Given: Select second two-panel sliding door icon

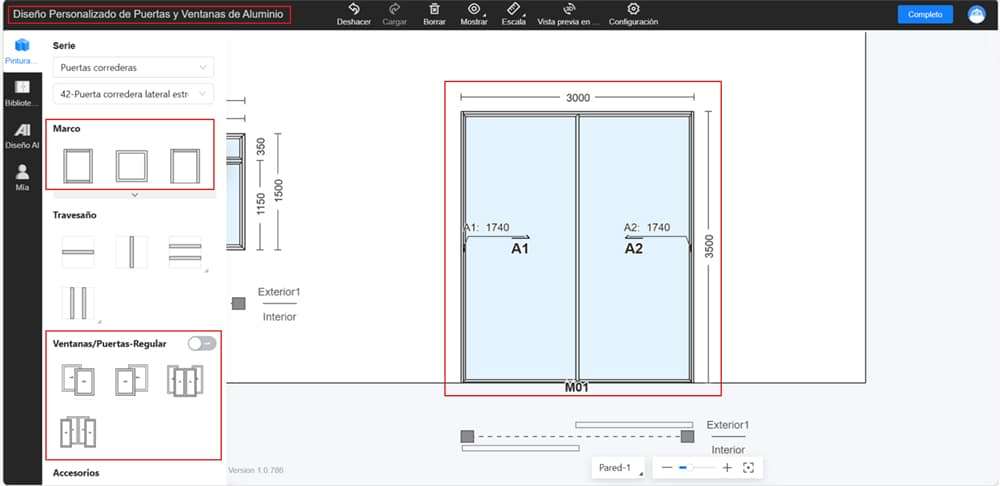Looking at the screenshot, I should (x=131, y=379).
